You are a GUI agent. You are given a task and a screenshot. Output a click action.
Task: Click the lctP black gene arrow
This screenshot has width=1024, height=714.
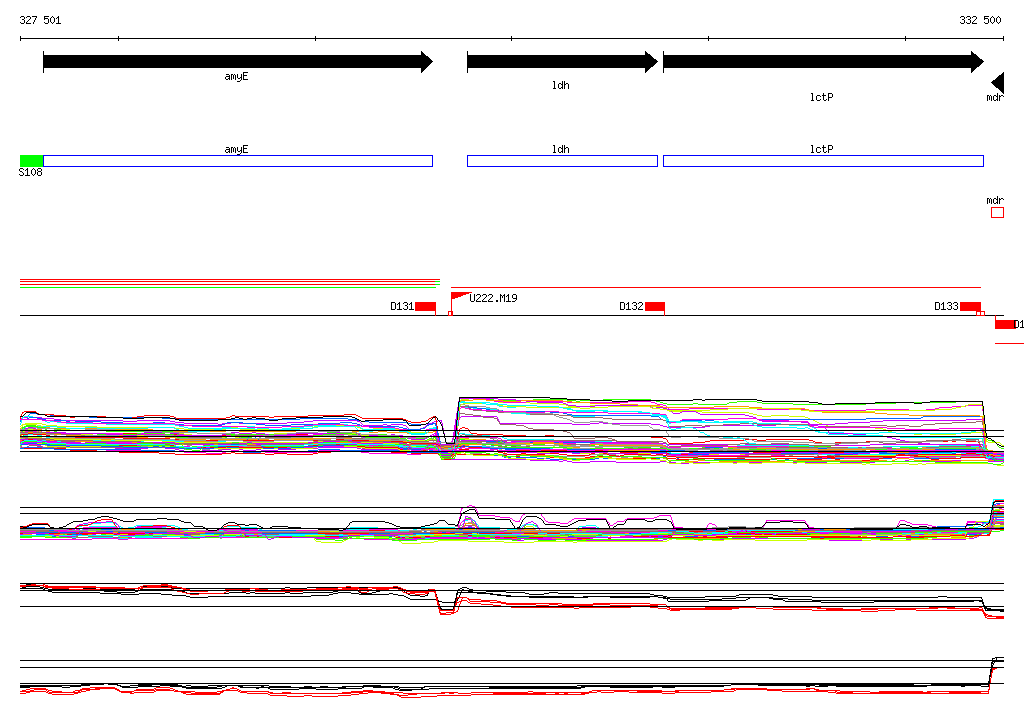tap(824, 62)
